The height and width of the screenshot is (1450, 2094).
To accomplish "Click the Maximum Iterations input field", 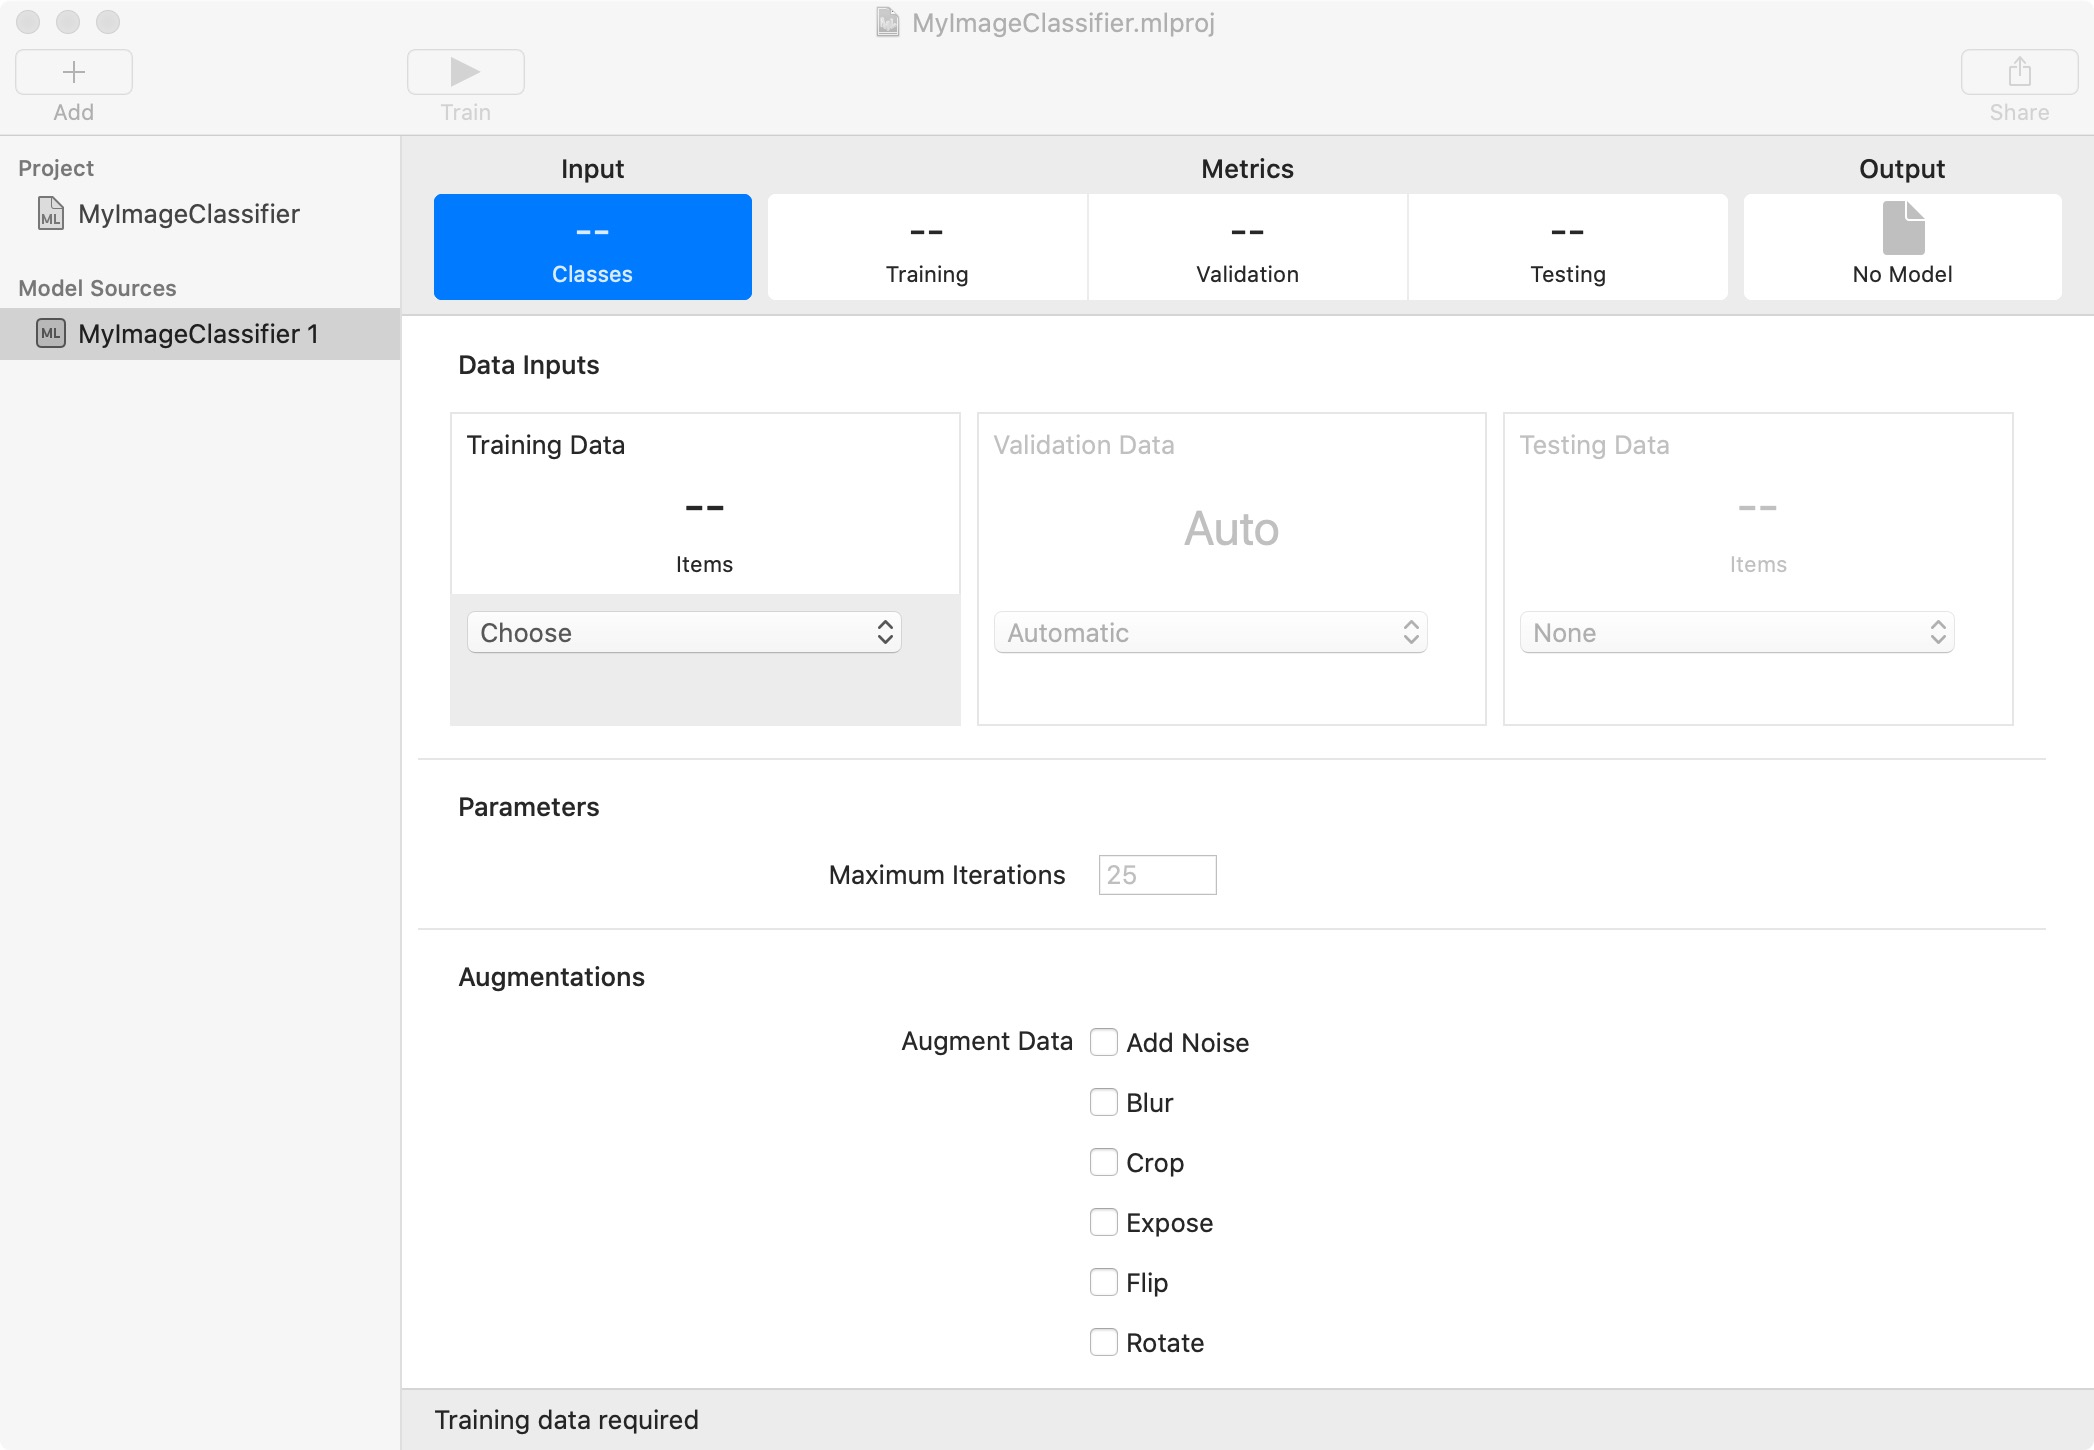I will tap(1156, 875).
